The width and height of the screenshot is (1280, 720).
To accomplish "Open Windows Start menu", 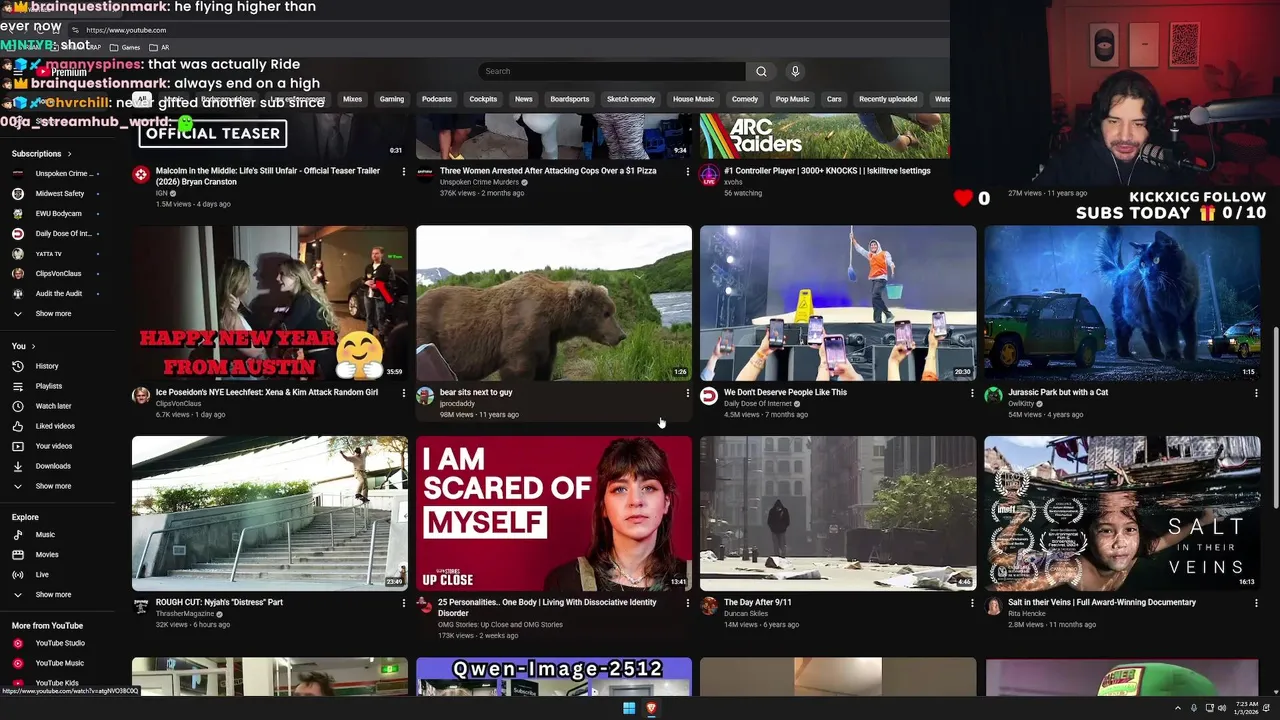I will click(x=629, y=708).
